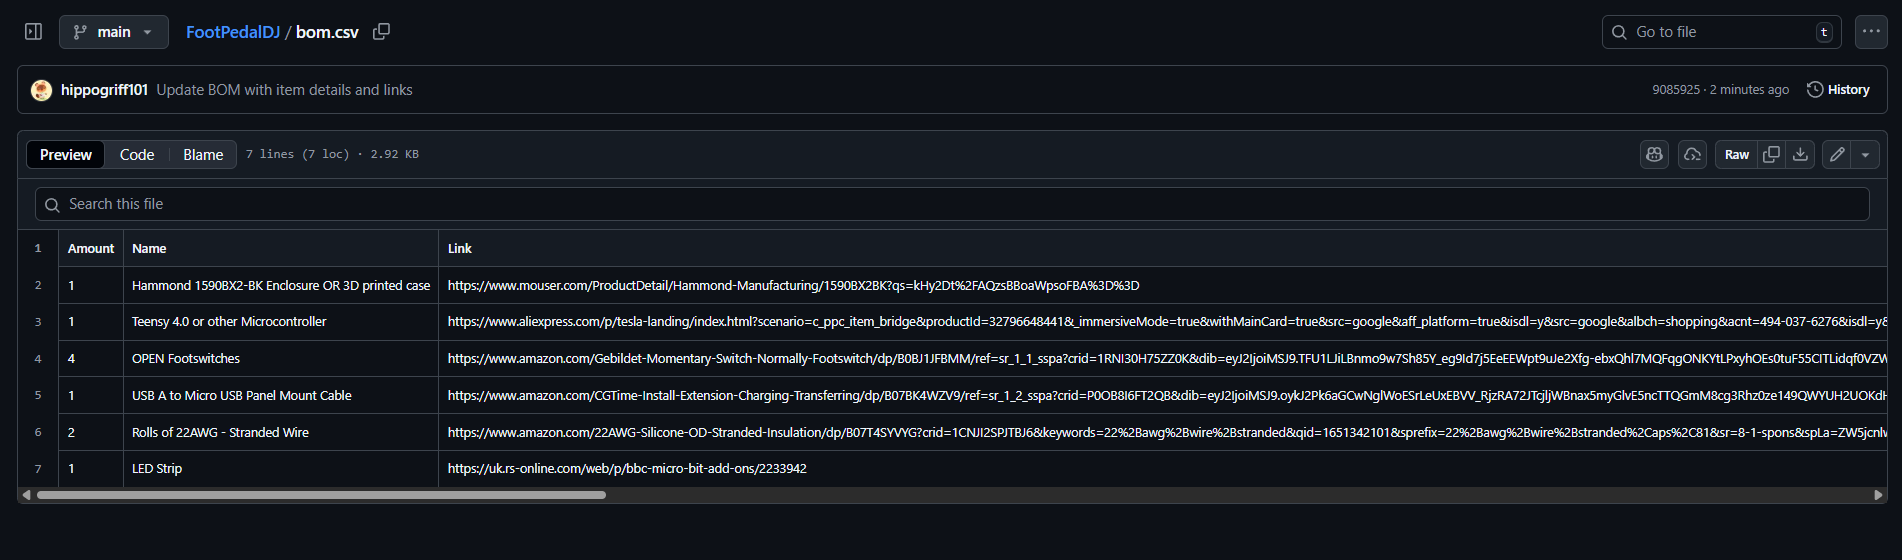
Task: Toggle the file tree side panel
Action: 33,32
